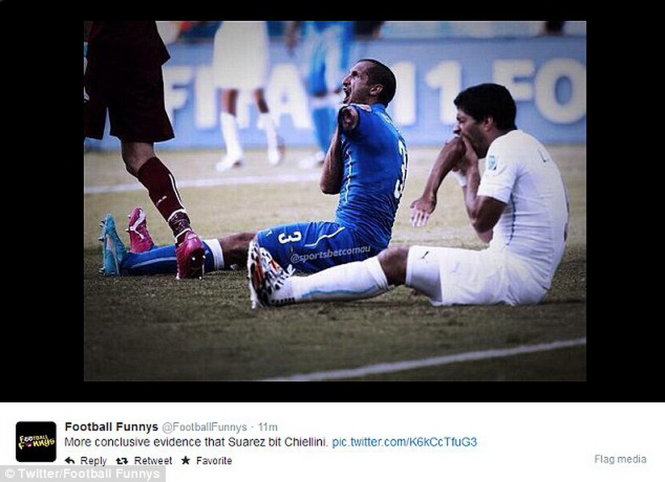Click the Favorite star icon
The image size is (665, 482).
coord(185,460)
